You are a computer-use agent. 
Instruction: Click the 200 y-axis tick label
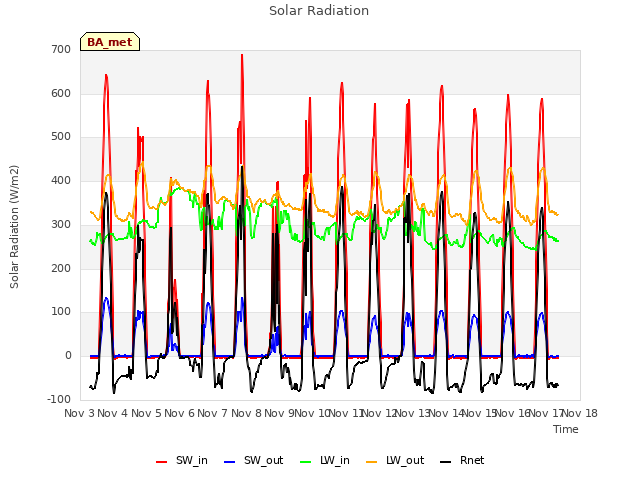point(61,268)
